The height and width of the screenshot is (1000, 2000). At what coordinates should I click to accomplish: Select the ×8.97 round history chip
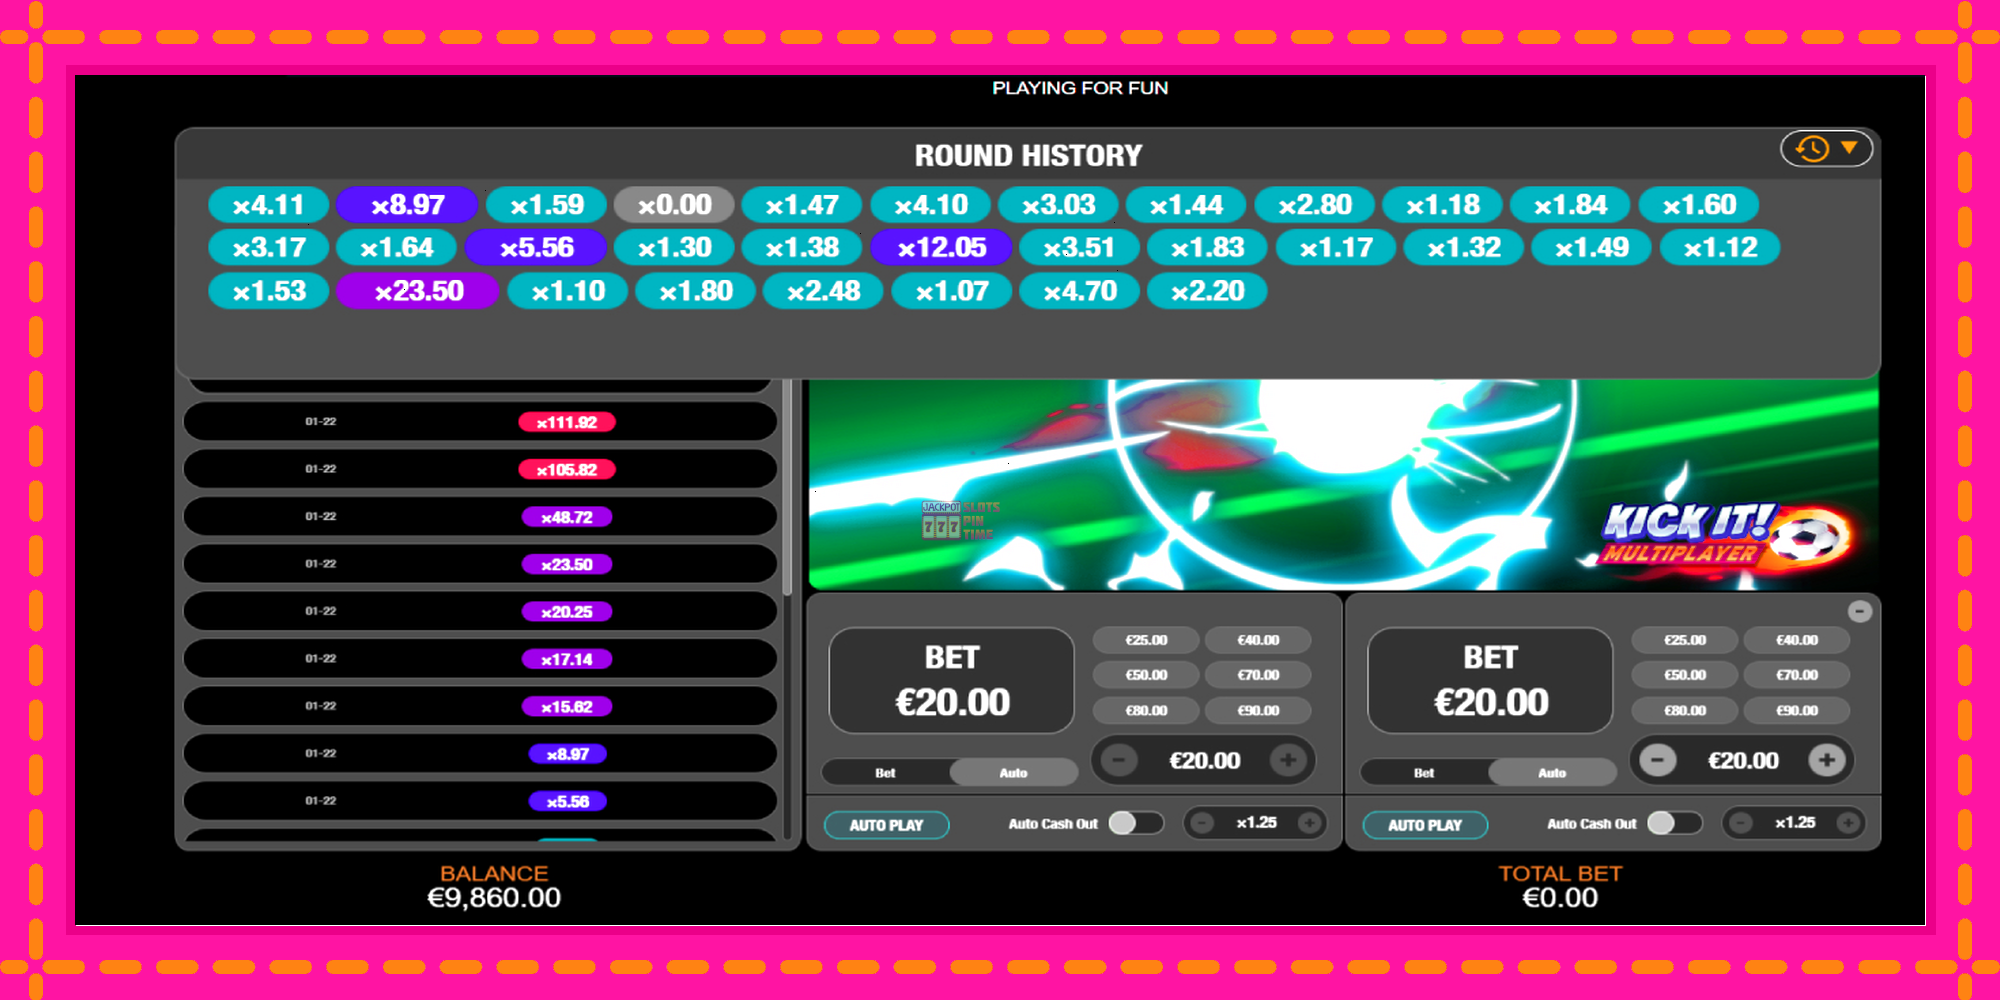click(407, 205)
